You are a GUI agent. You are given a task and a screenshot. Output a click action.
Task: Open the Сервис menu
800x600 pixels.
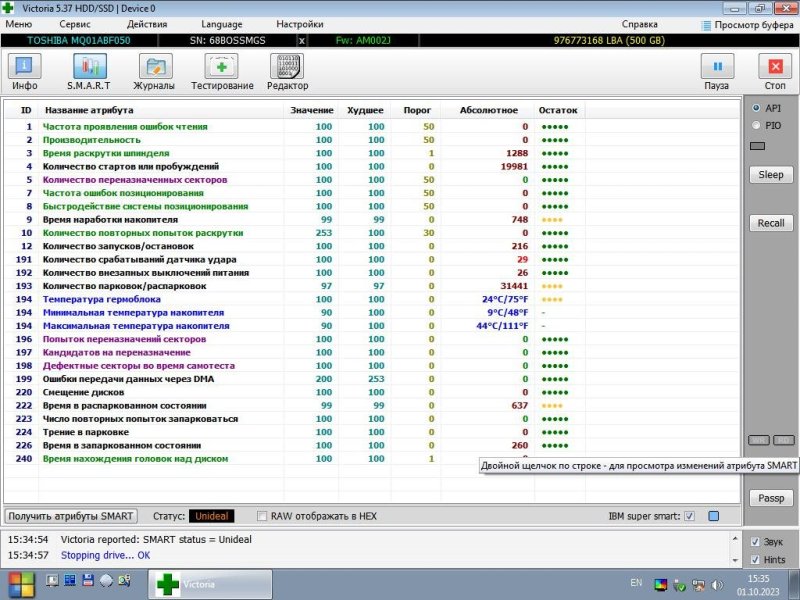[x=74, y=23]
